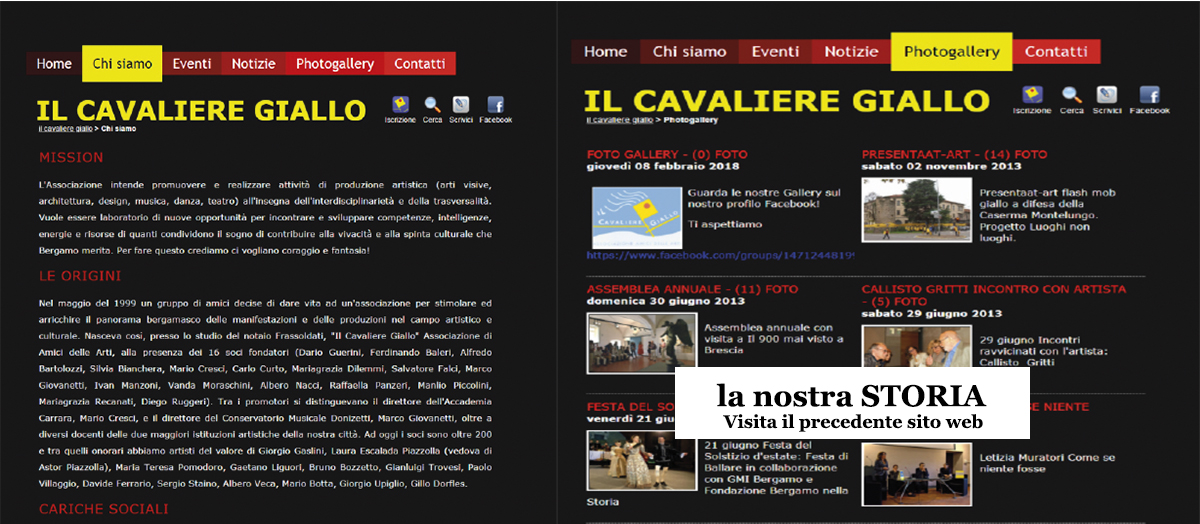Viewport: 1200px width, 524px height.
Task: Click the Mission section heading
Action: click(71, 157)
